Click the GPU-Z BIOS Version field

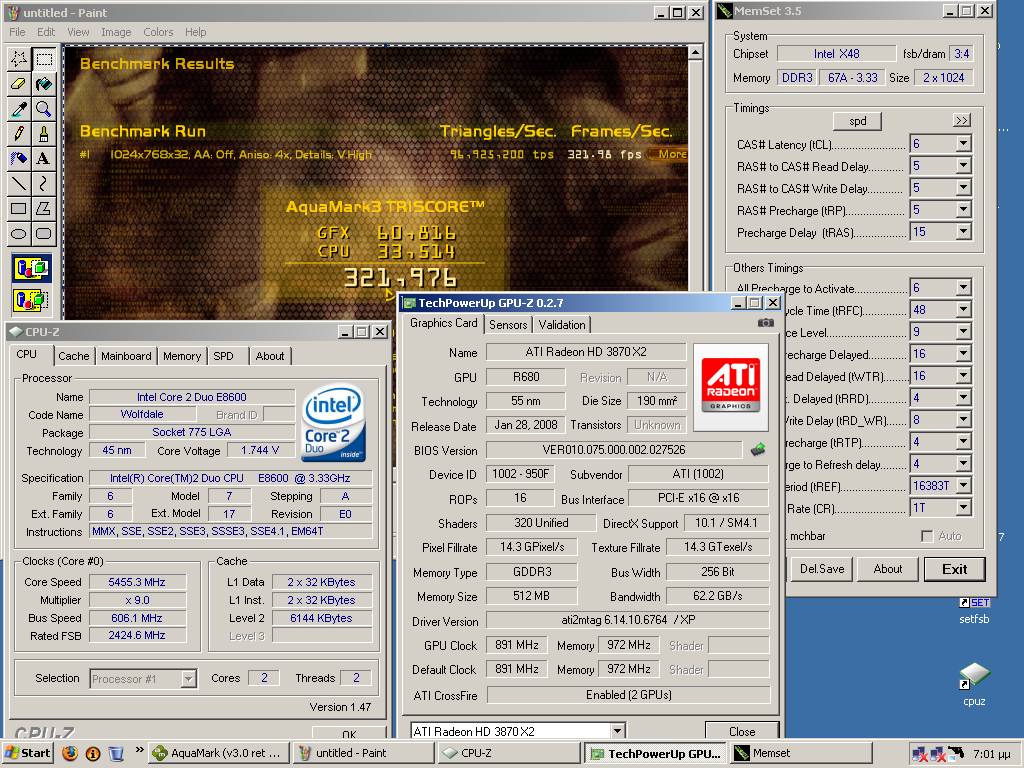point(614,449)
